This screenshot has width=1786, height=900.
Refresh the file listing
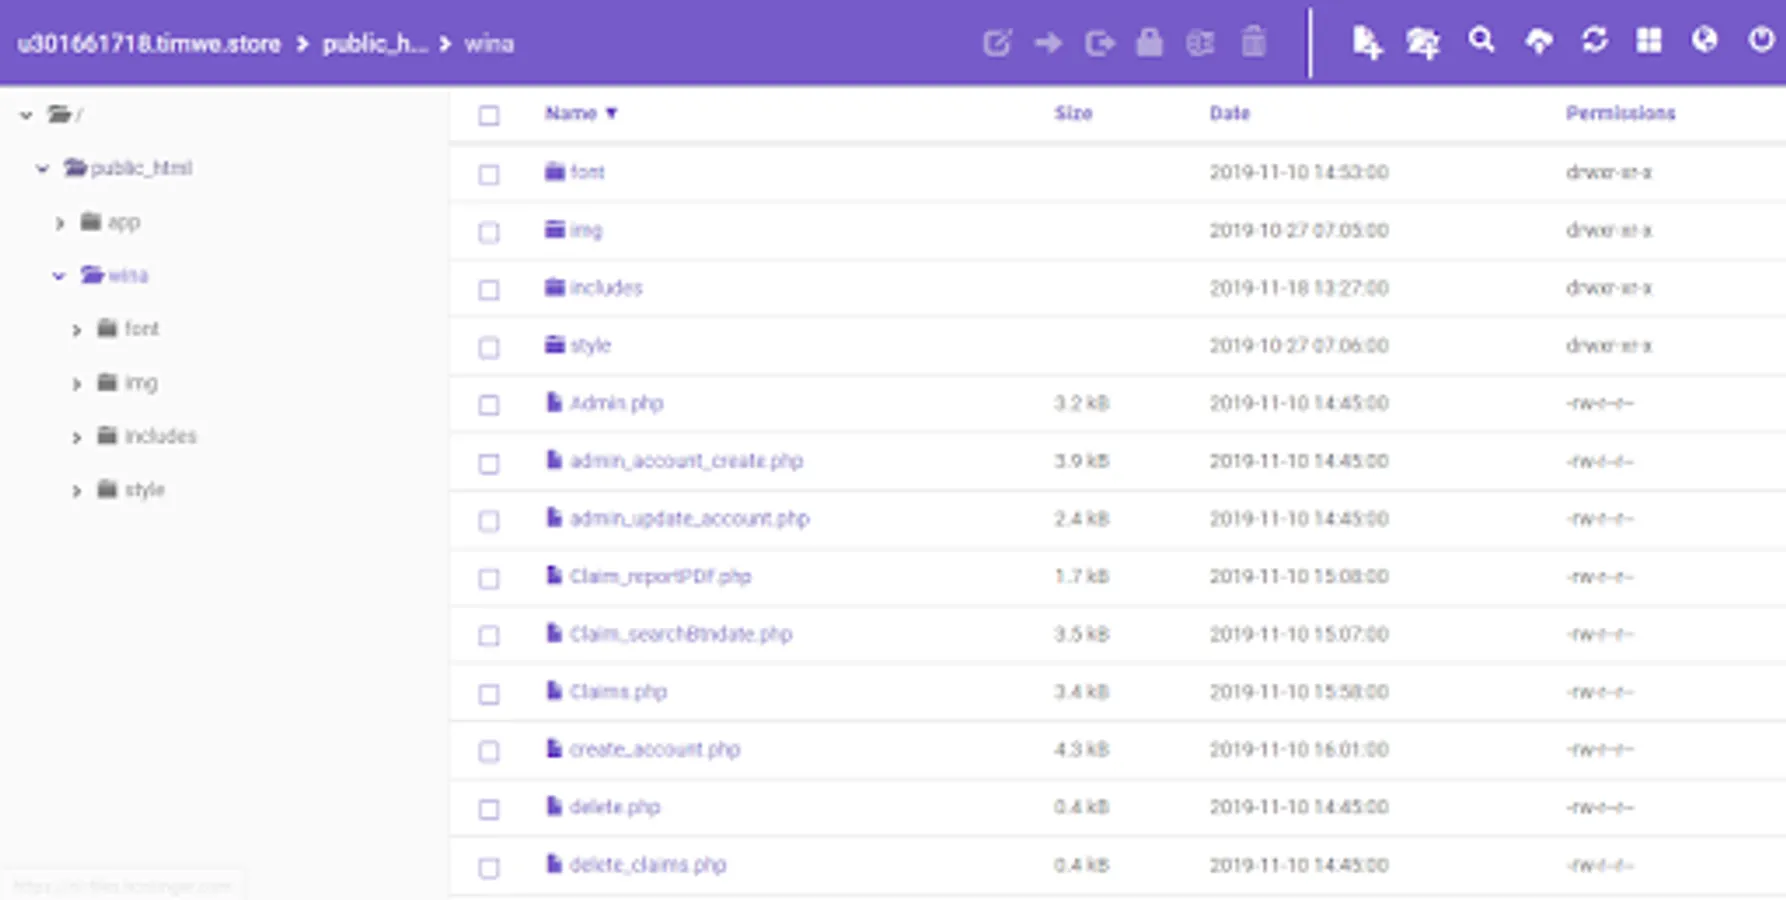point(1594,42)
